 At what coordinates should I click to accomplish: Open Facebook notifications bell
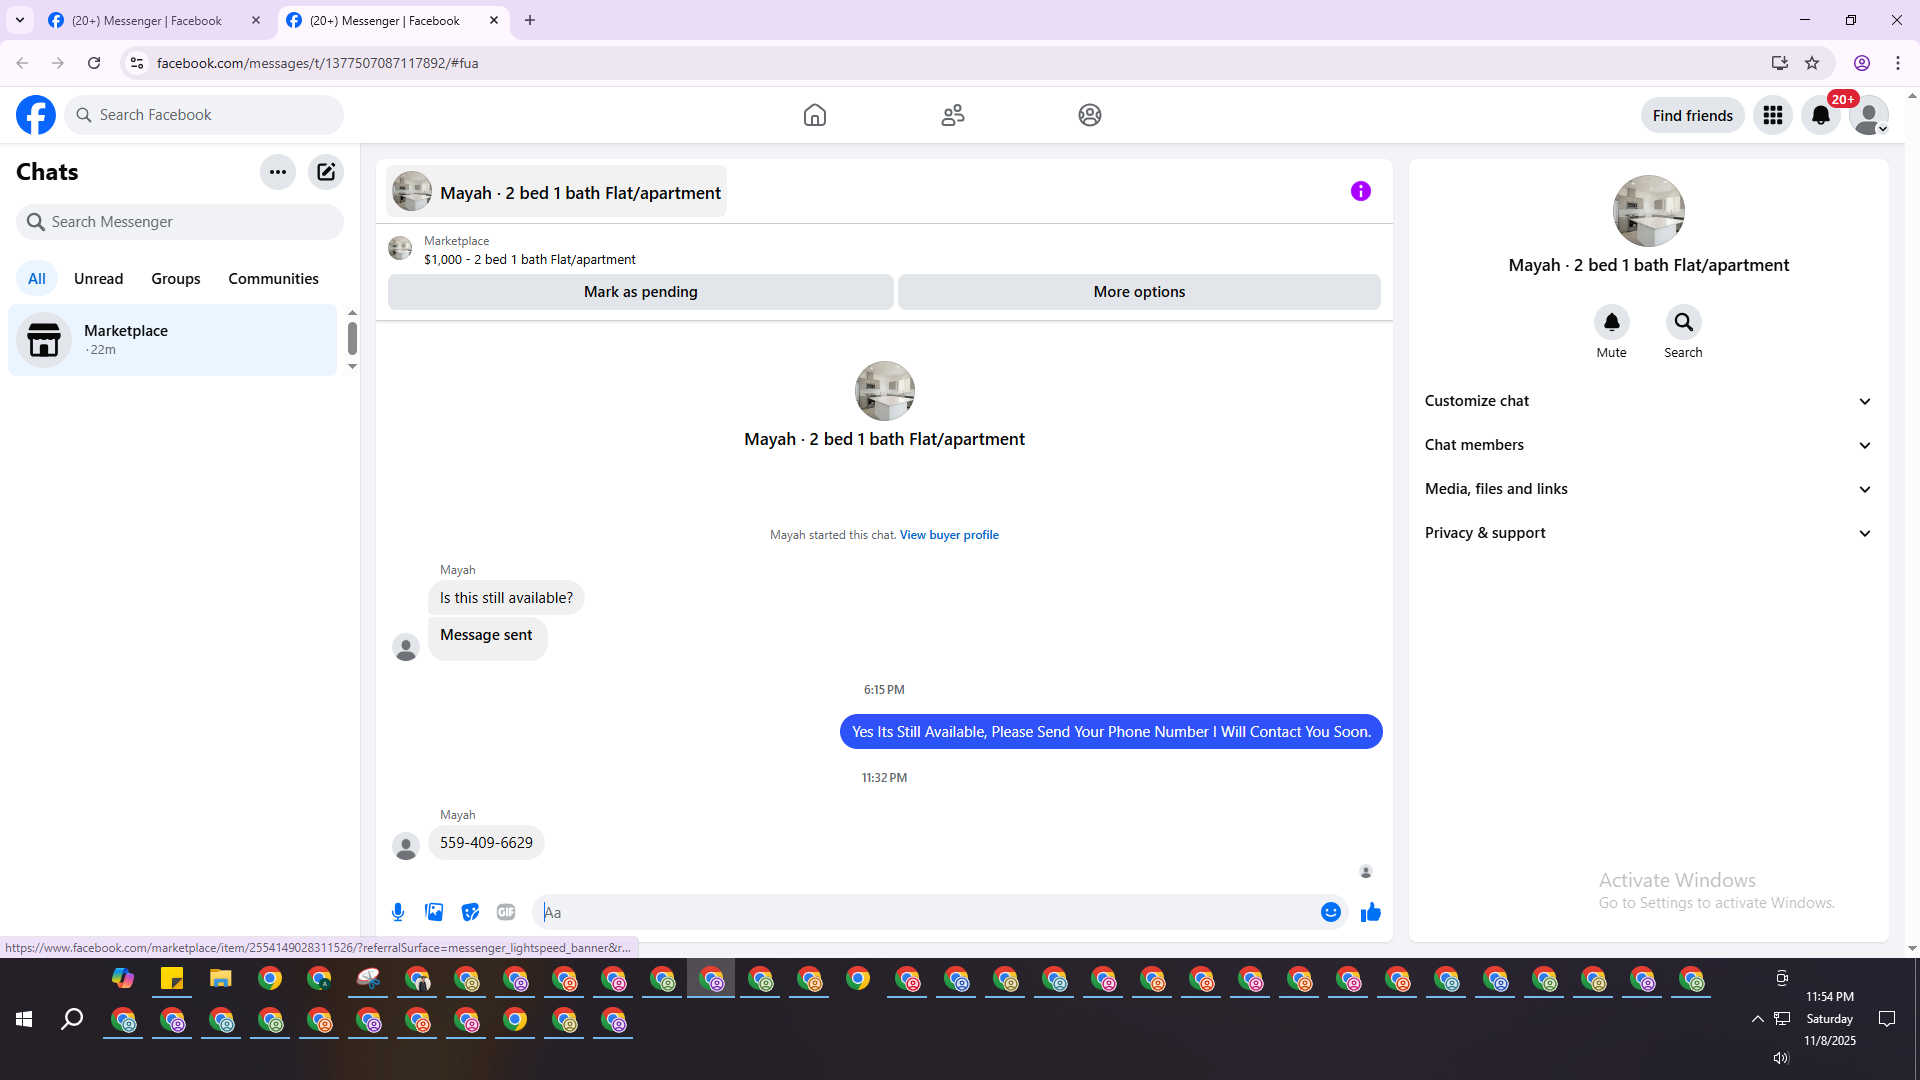1820,115
